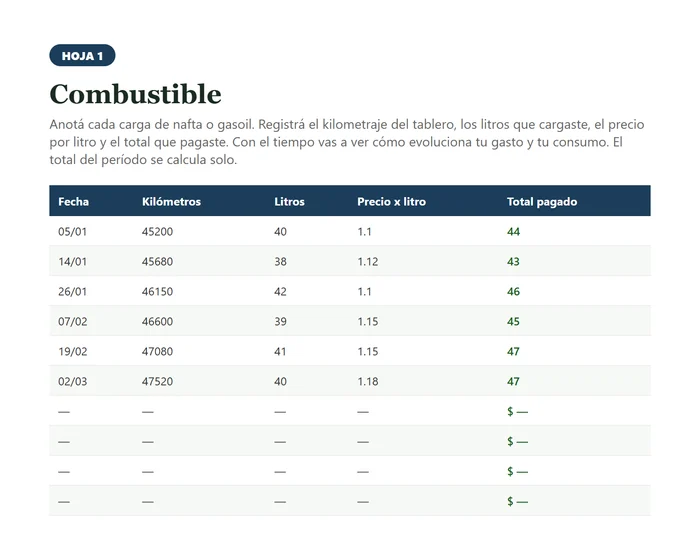
Task: Click the date cell 14/01
Action: tap(72, 261)
